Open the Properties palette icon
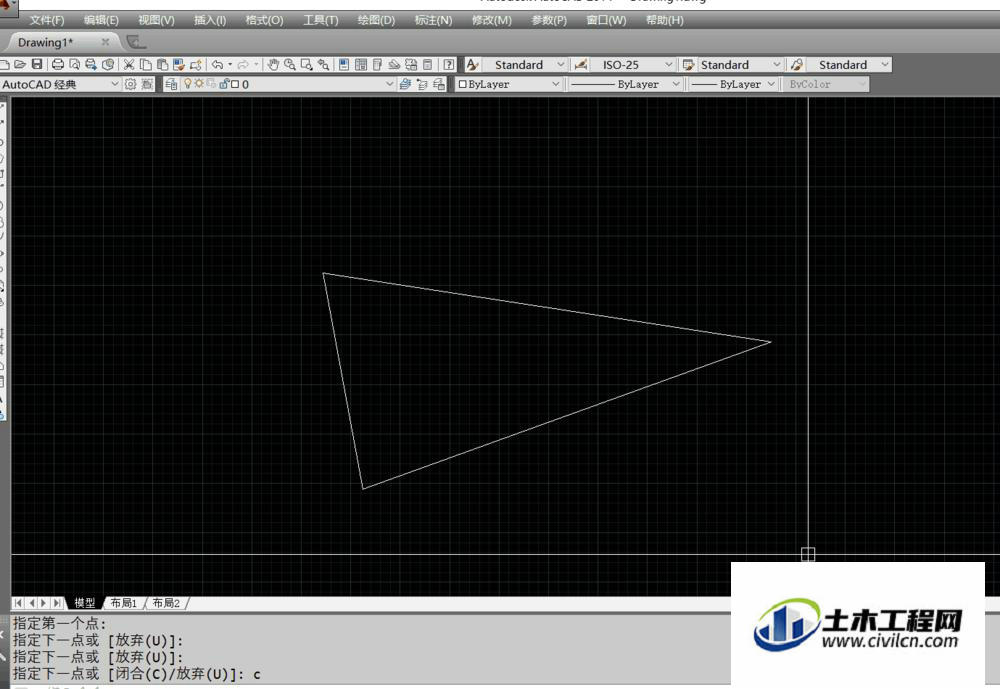 coord(344,64)
